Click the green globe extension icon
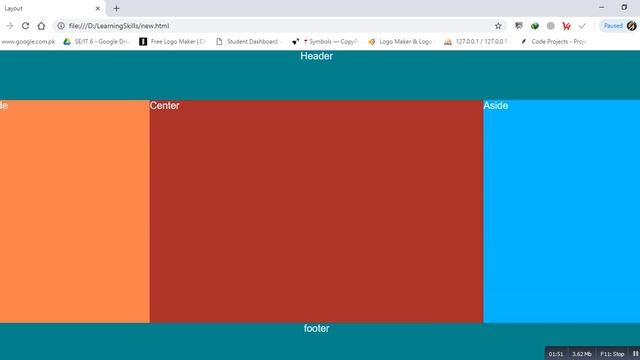This screenshot has height=360, width=640. [535, 26]
